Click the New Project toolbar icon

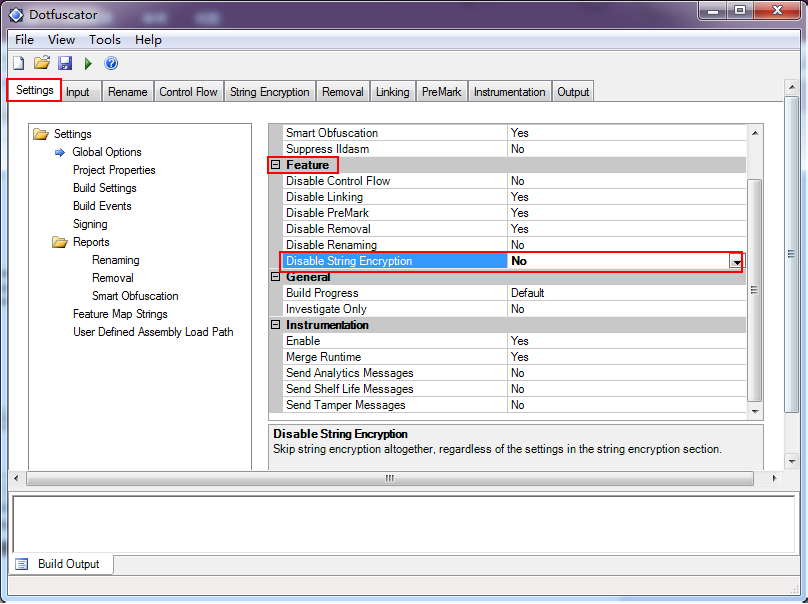(x=19, y=63)
